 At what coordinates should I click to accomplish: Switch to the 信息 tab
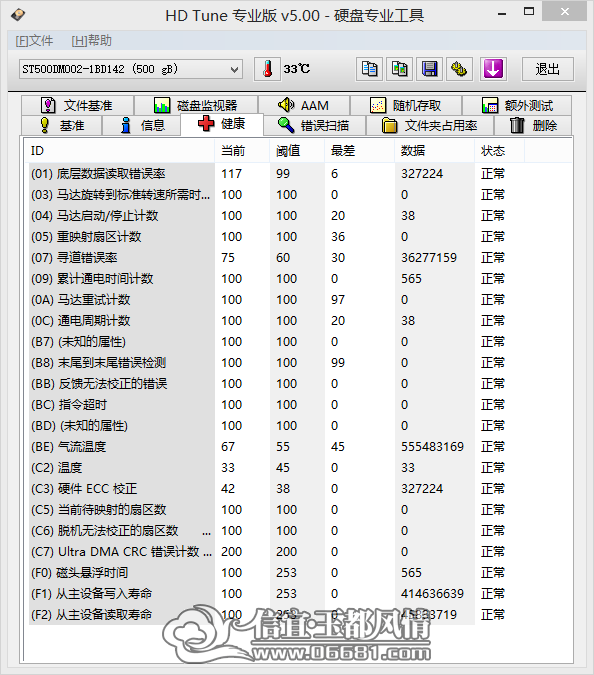[x=141, y=126]
